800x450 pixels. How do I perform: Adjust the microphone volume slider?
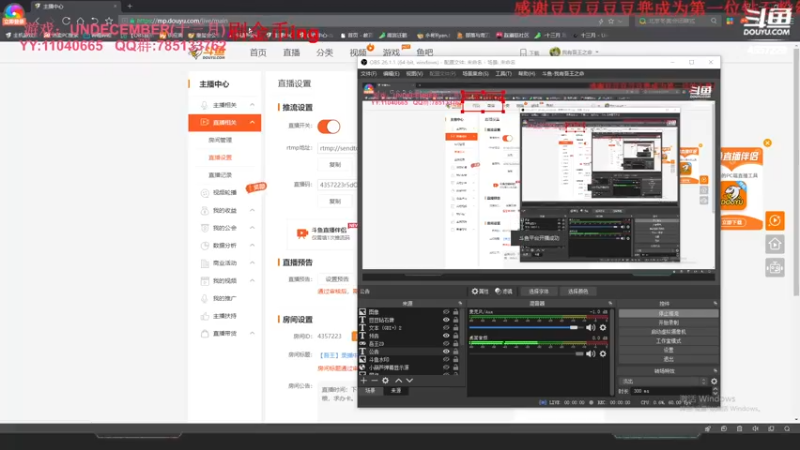coord(526,328)
